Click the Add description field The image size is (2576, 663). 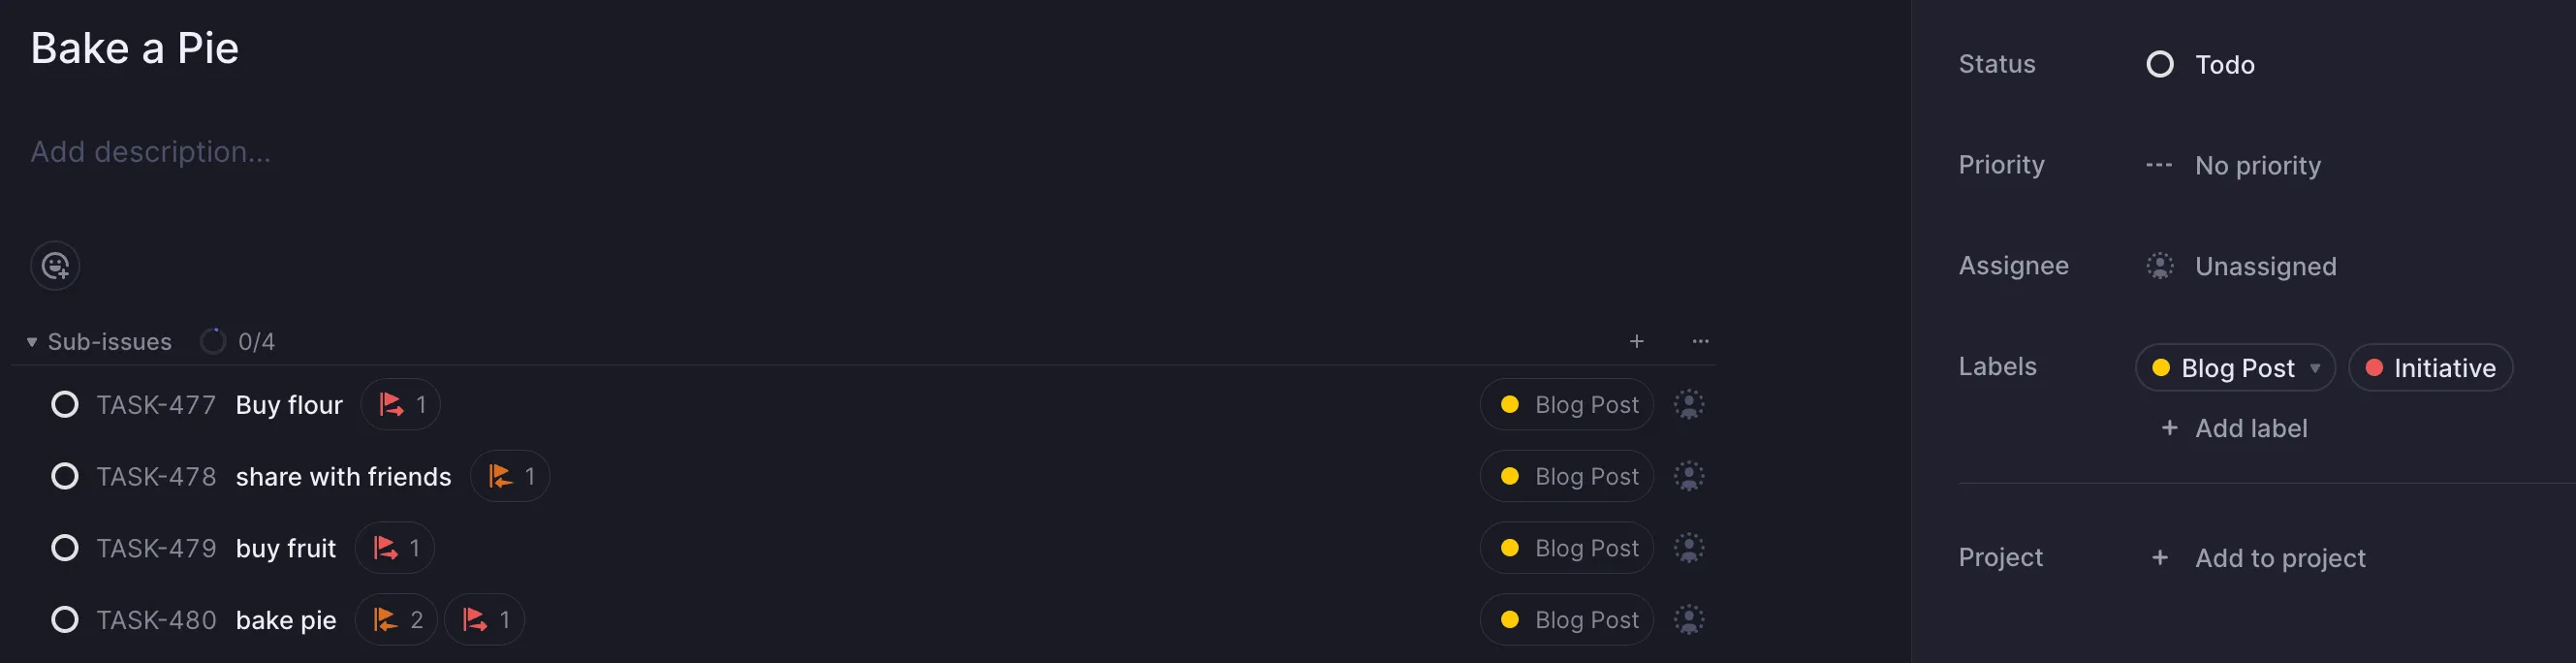click(x=150, y=152)
